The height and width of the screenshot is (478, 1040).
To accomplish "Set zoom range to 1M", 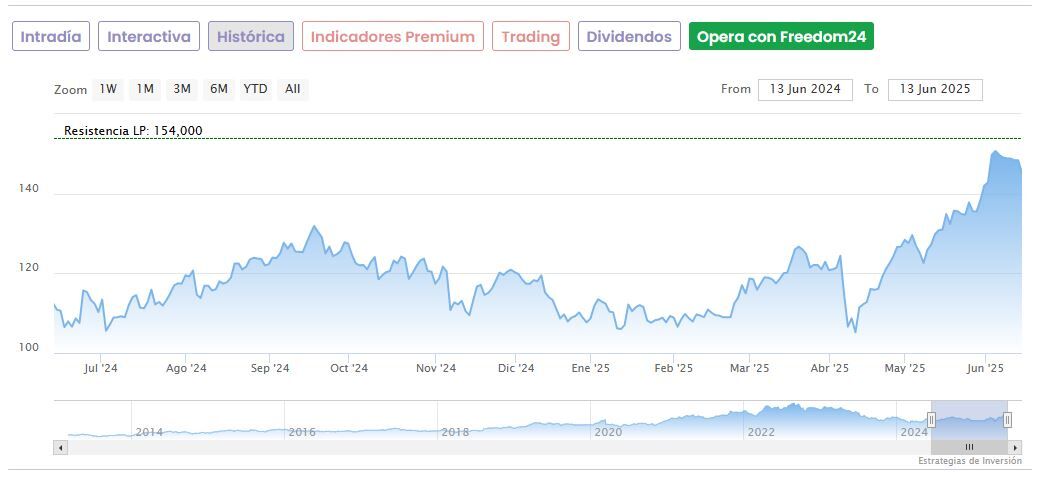I will (145, 89).
